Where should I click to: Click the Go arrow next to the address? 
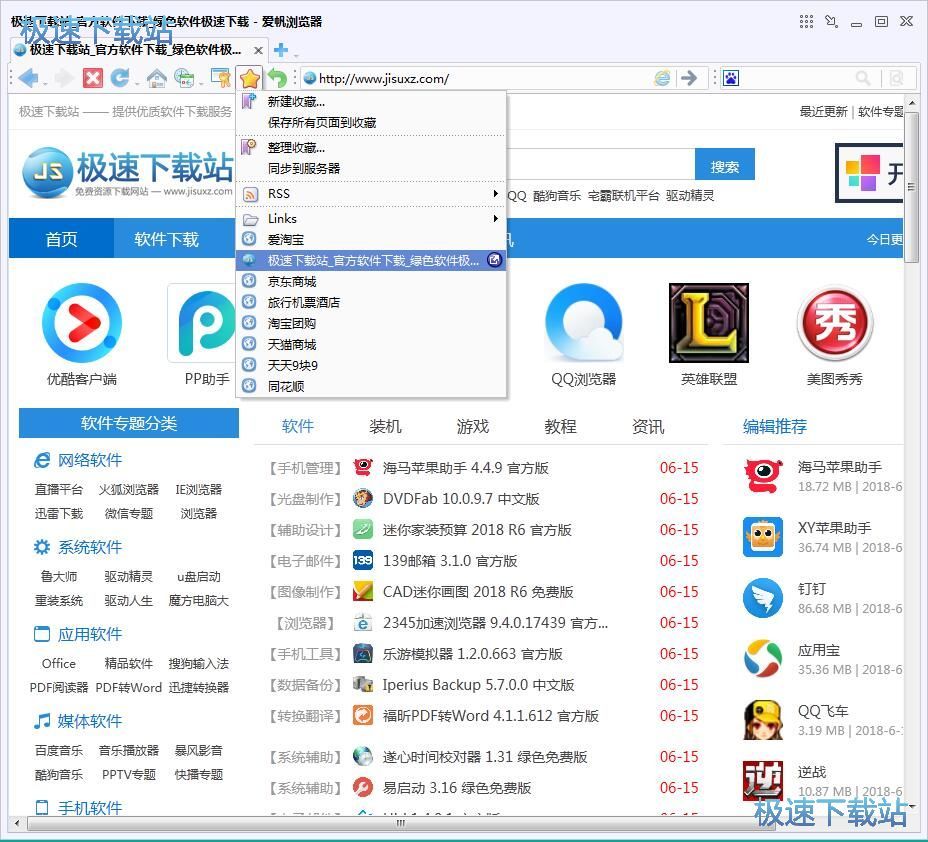tap(689, 78)
